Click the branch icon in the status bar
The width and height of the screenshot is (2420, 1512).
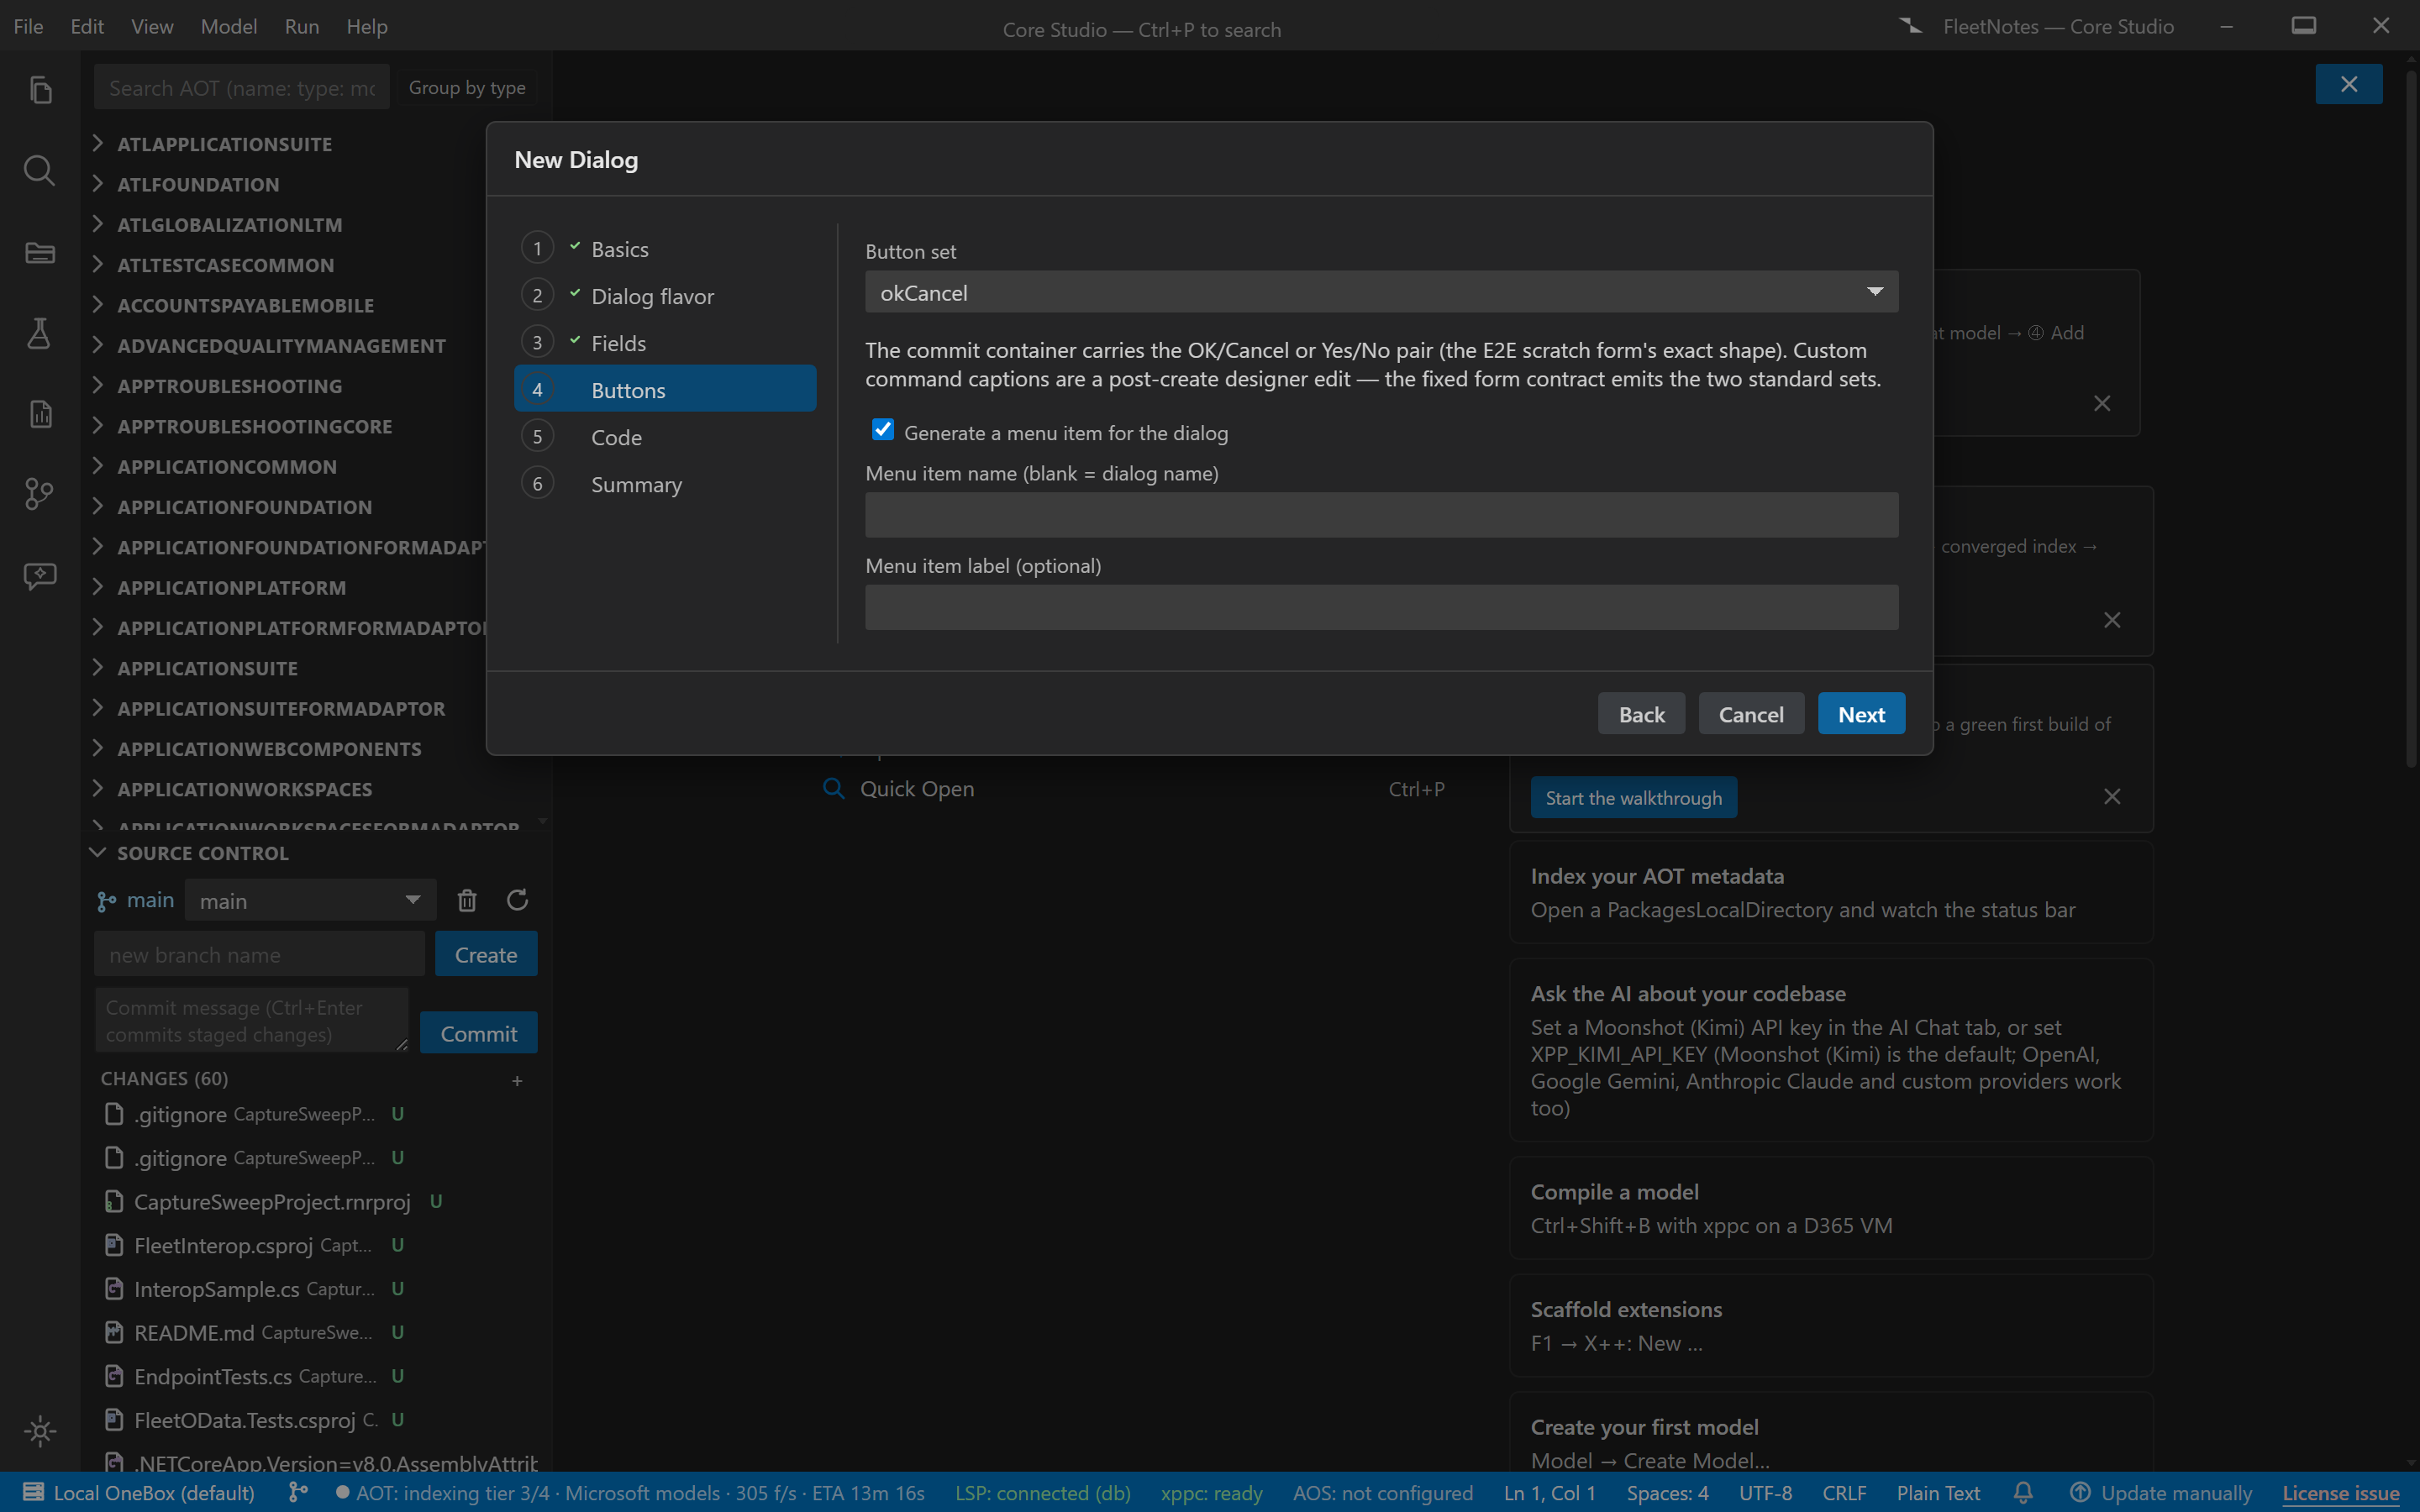[x=298, y=1493]
